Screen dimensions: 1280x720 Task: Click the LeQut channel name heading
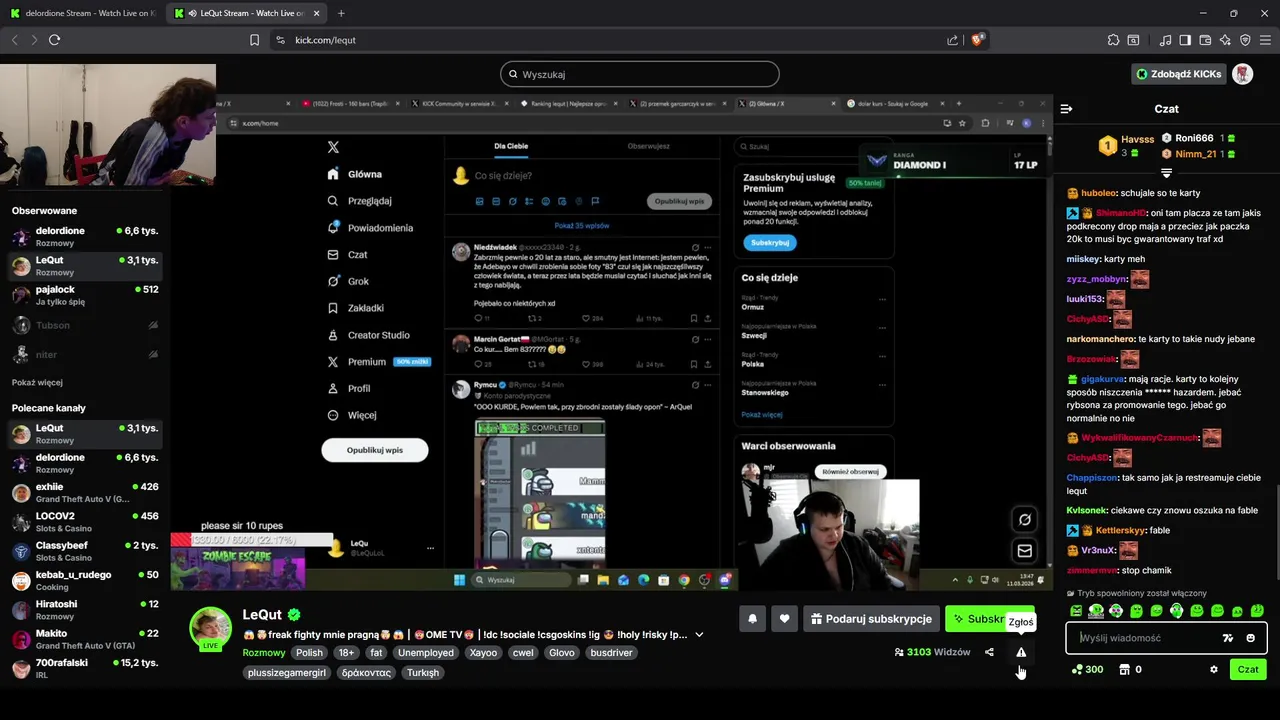262,615
